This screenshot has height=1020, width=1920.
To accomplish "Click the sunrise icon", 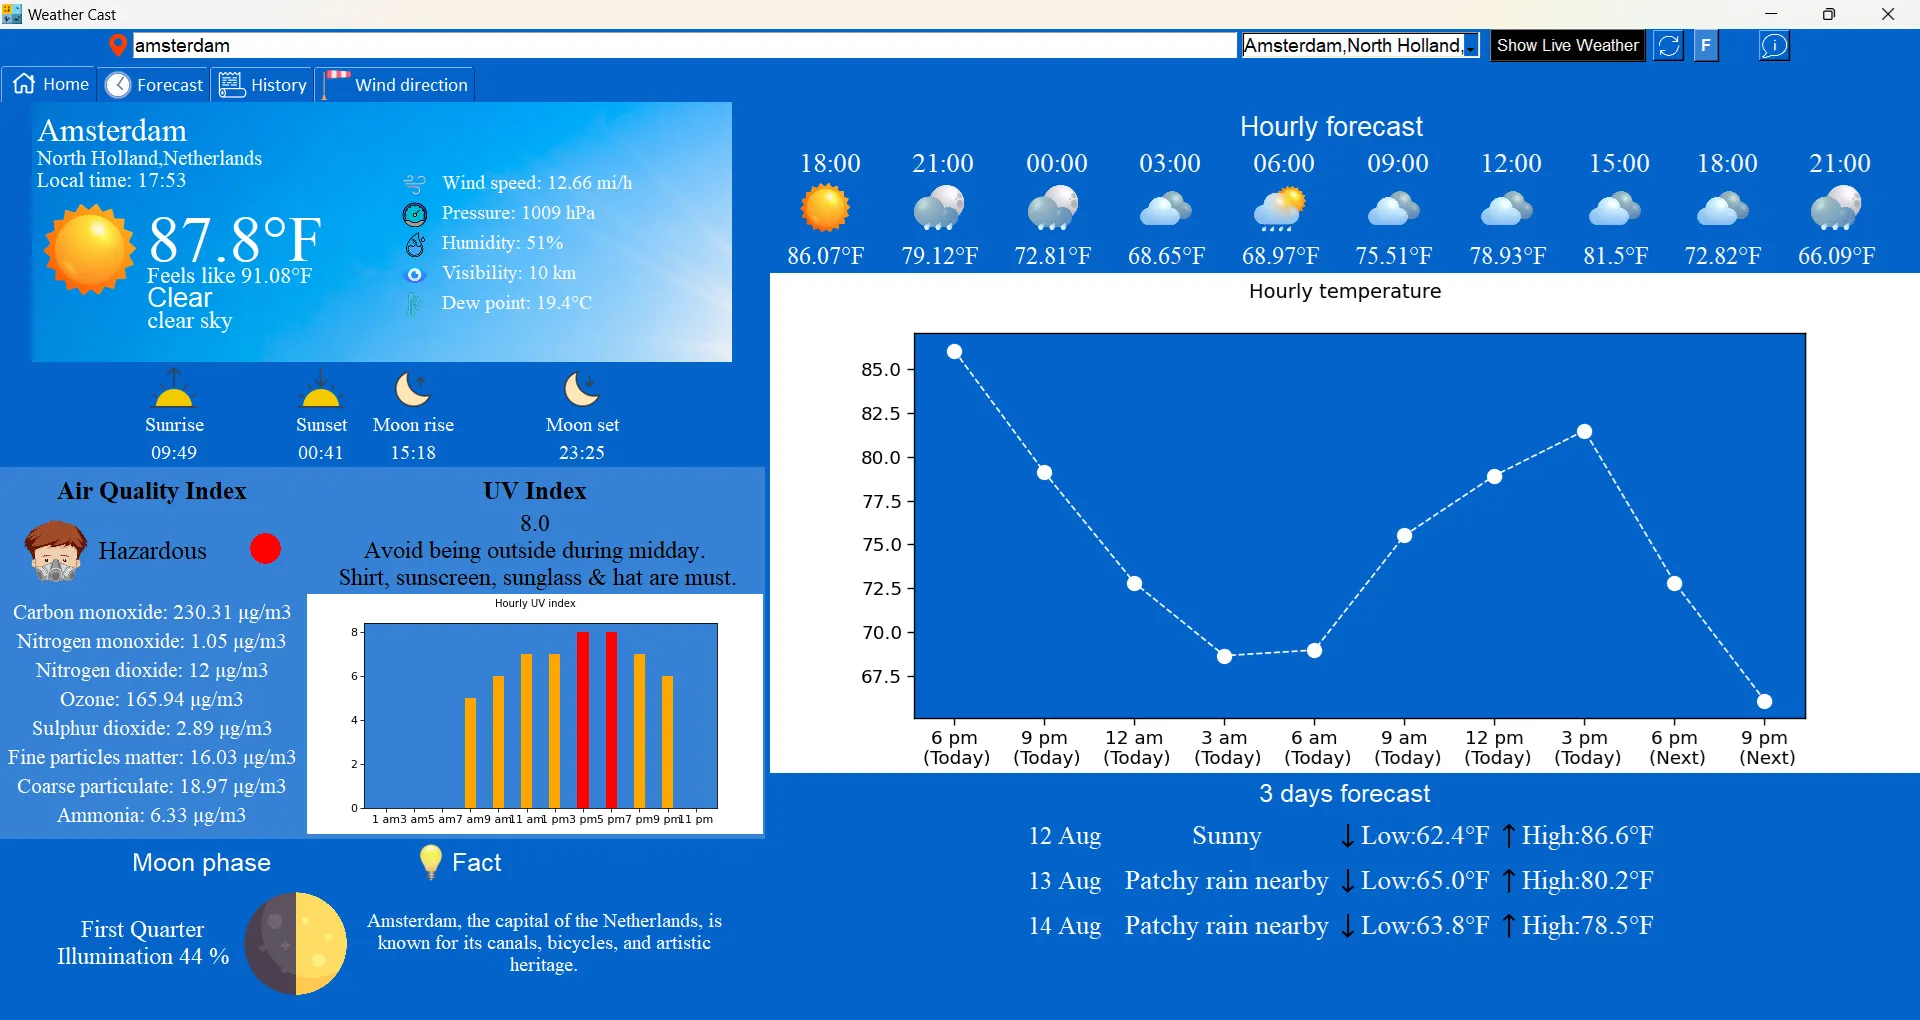I will tap(173, 389).
